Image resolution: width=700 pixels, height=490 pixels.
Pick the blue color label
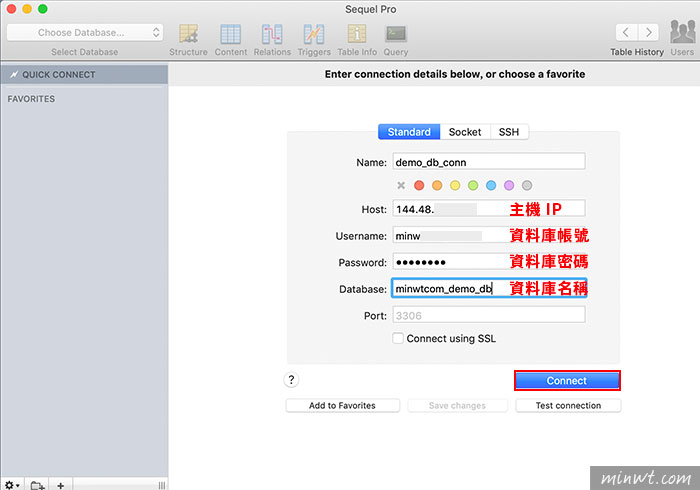pyautogui.click(x=491, y=185)
